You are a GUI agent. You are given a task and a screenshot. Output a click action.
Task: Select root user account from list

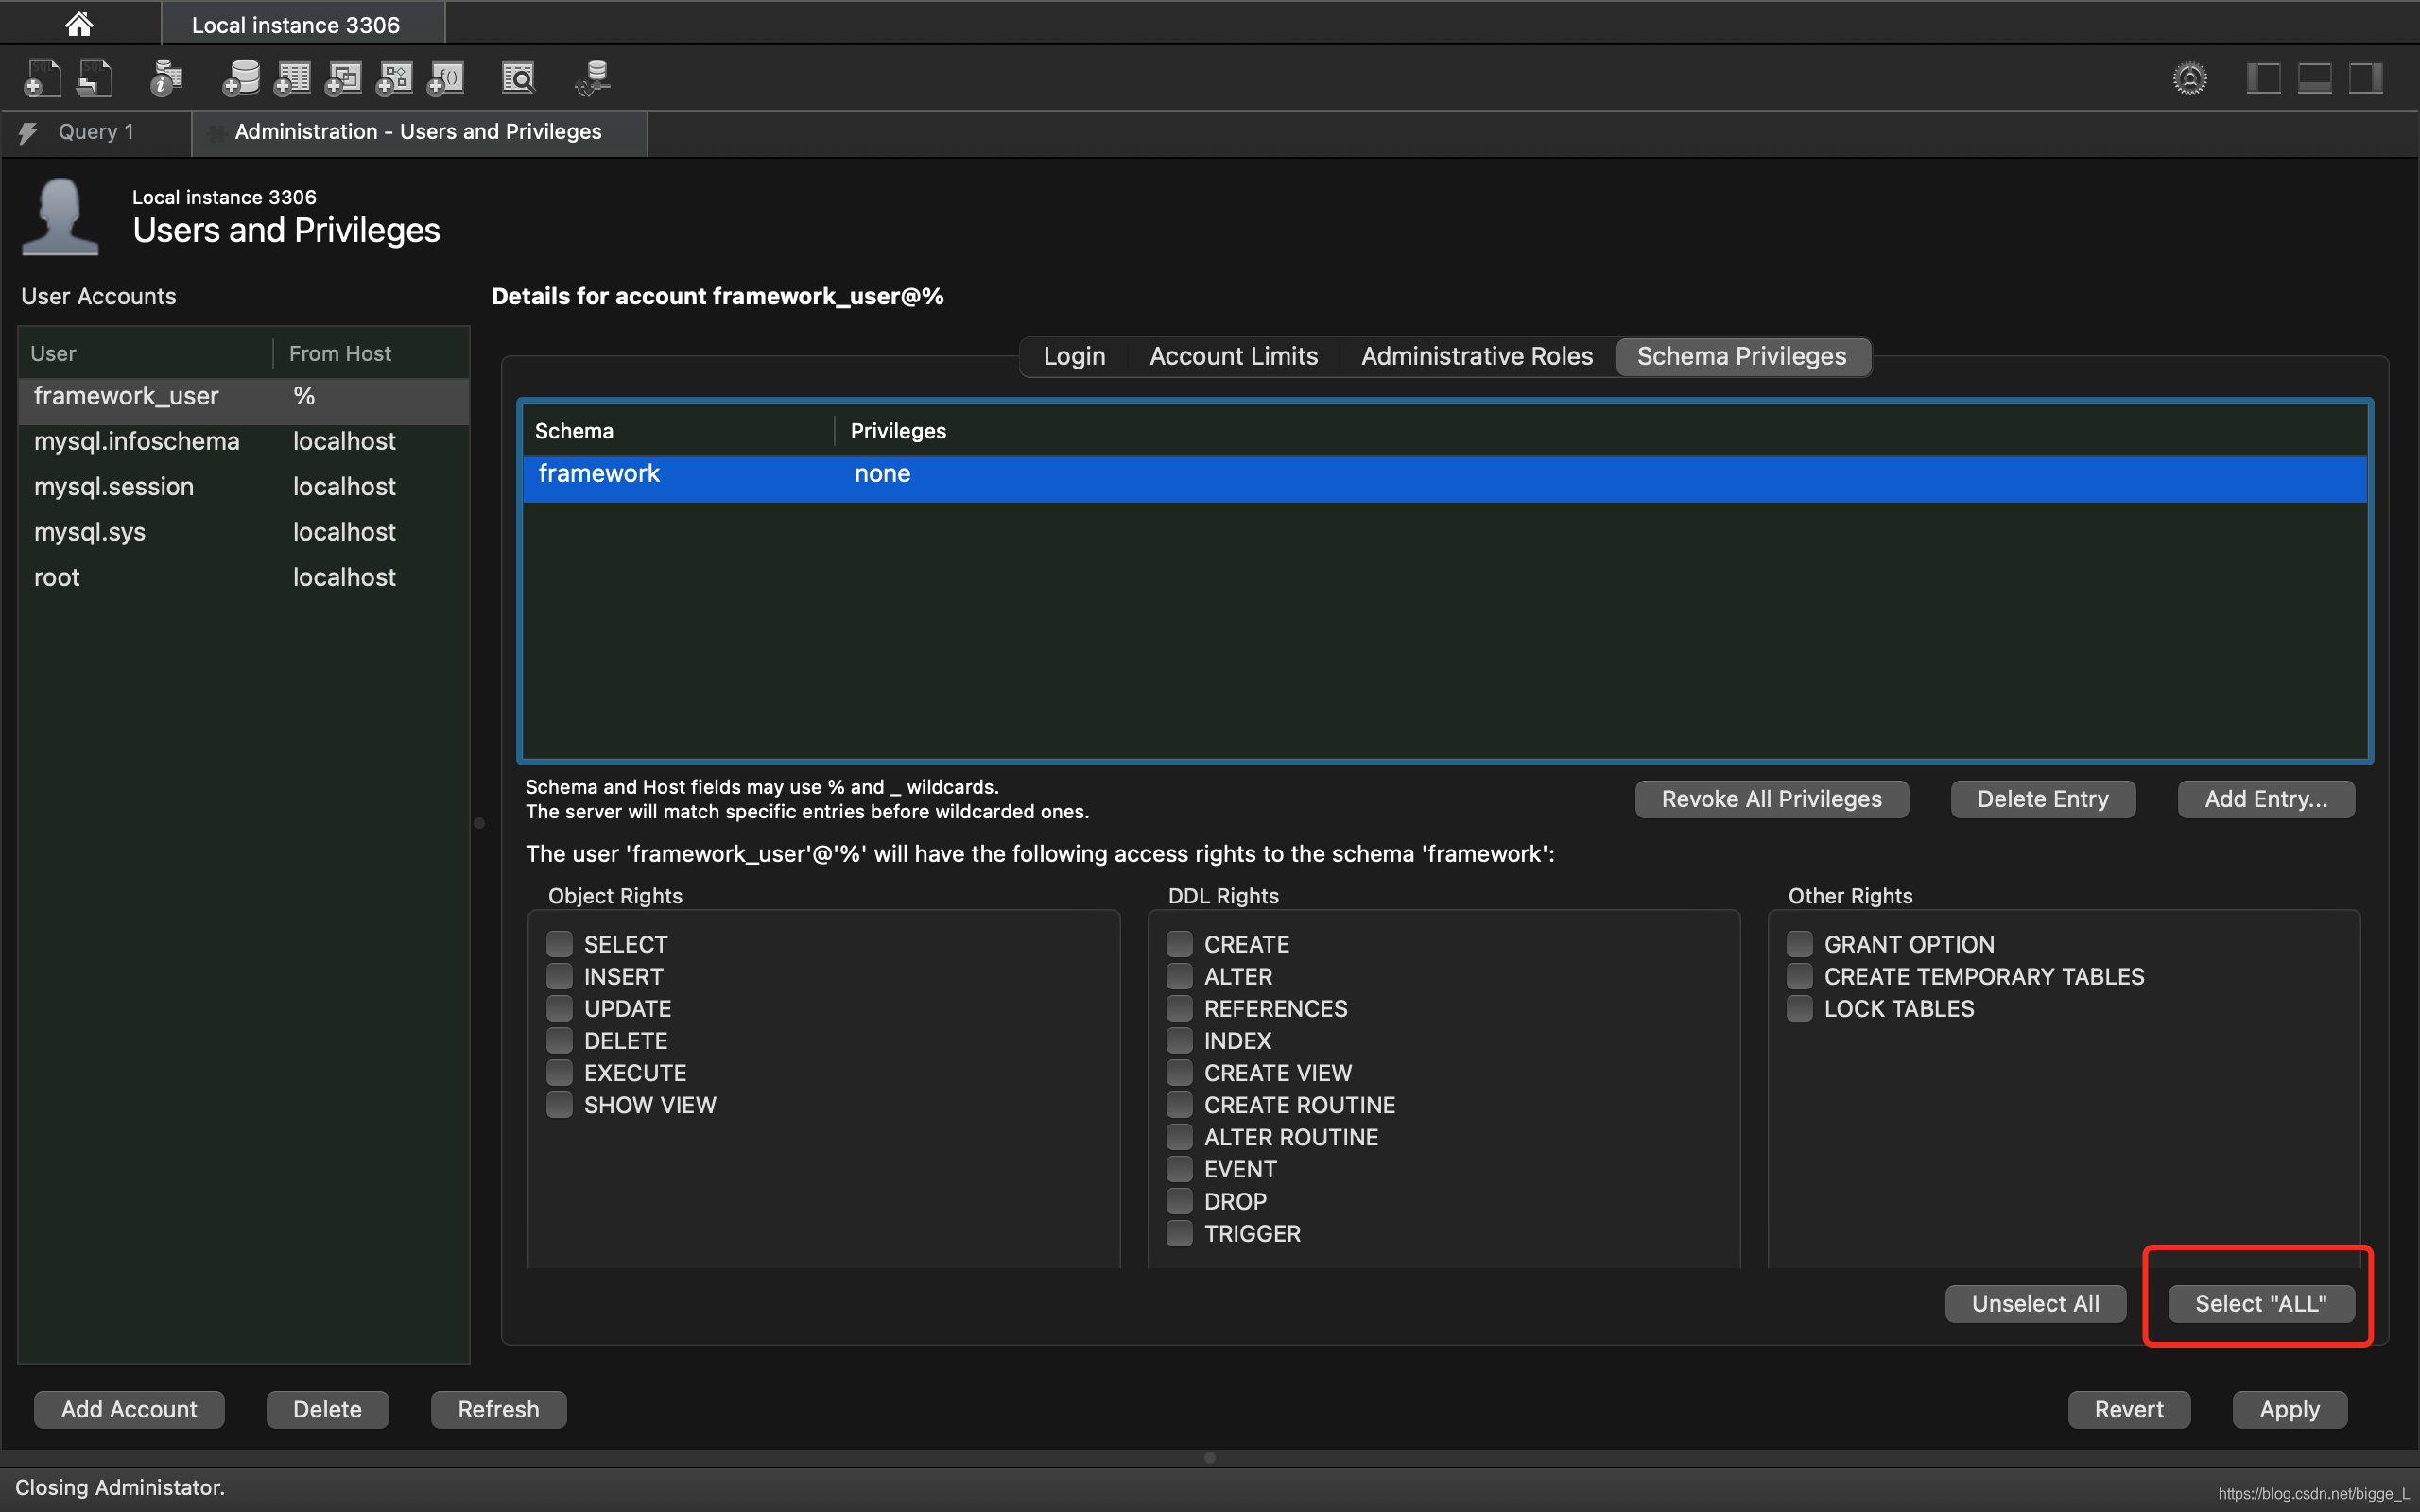pos(58,576)
